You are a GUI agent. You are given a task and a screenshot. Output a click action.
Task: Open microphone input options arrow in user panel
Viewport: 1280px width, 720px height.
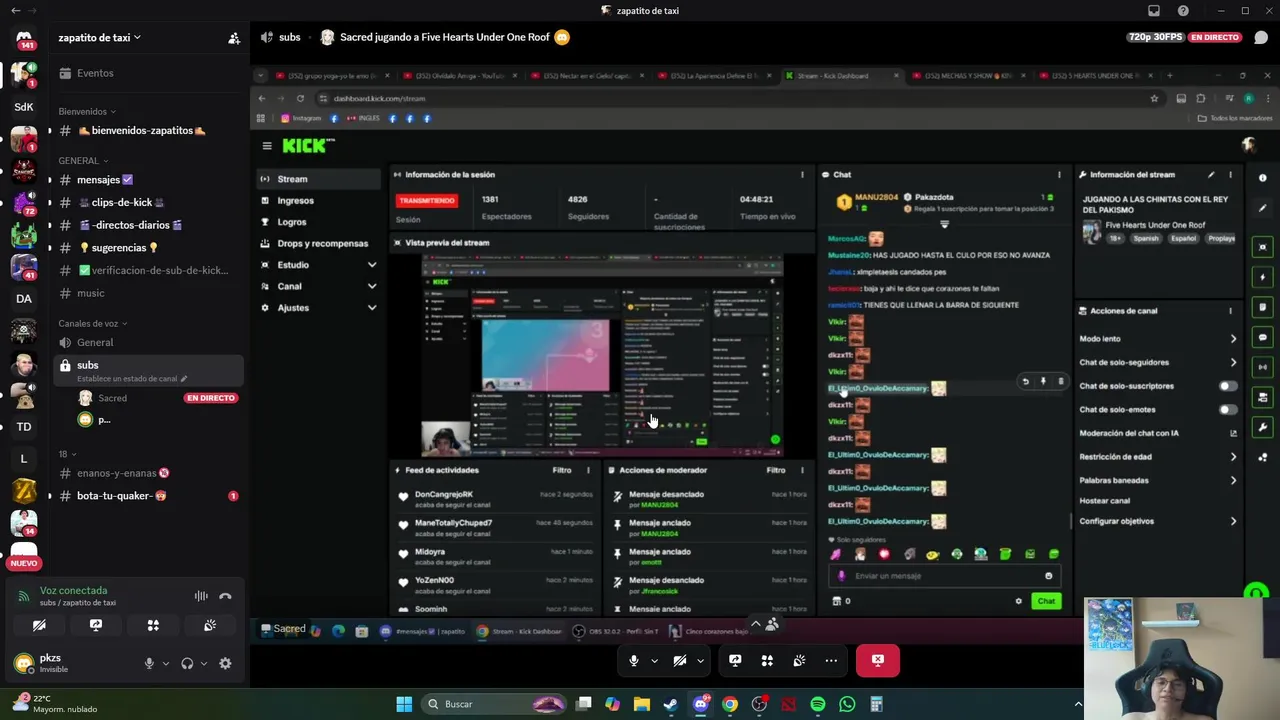(x=166, y=663)
